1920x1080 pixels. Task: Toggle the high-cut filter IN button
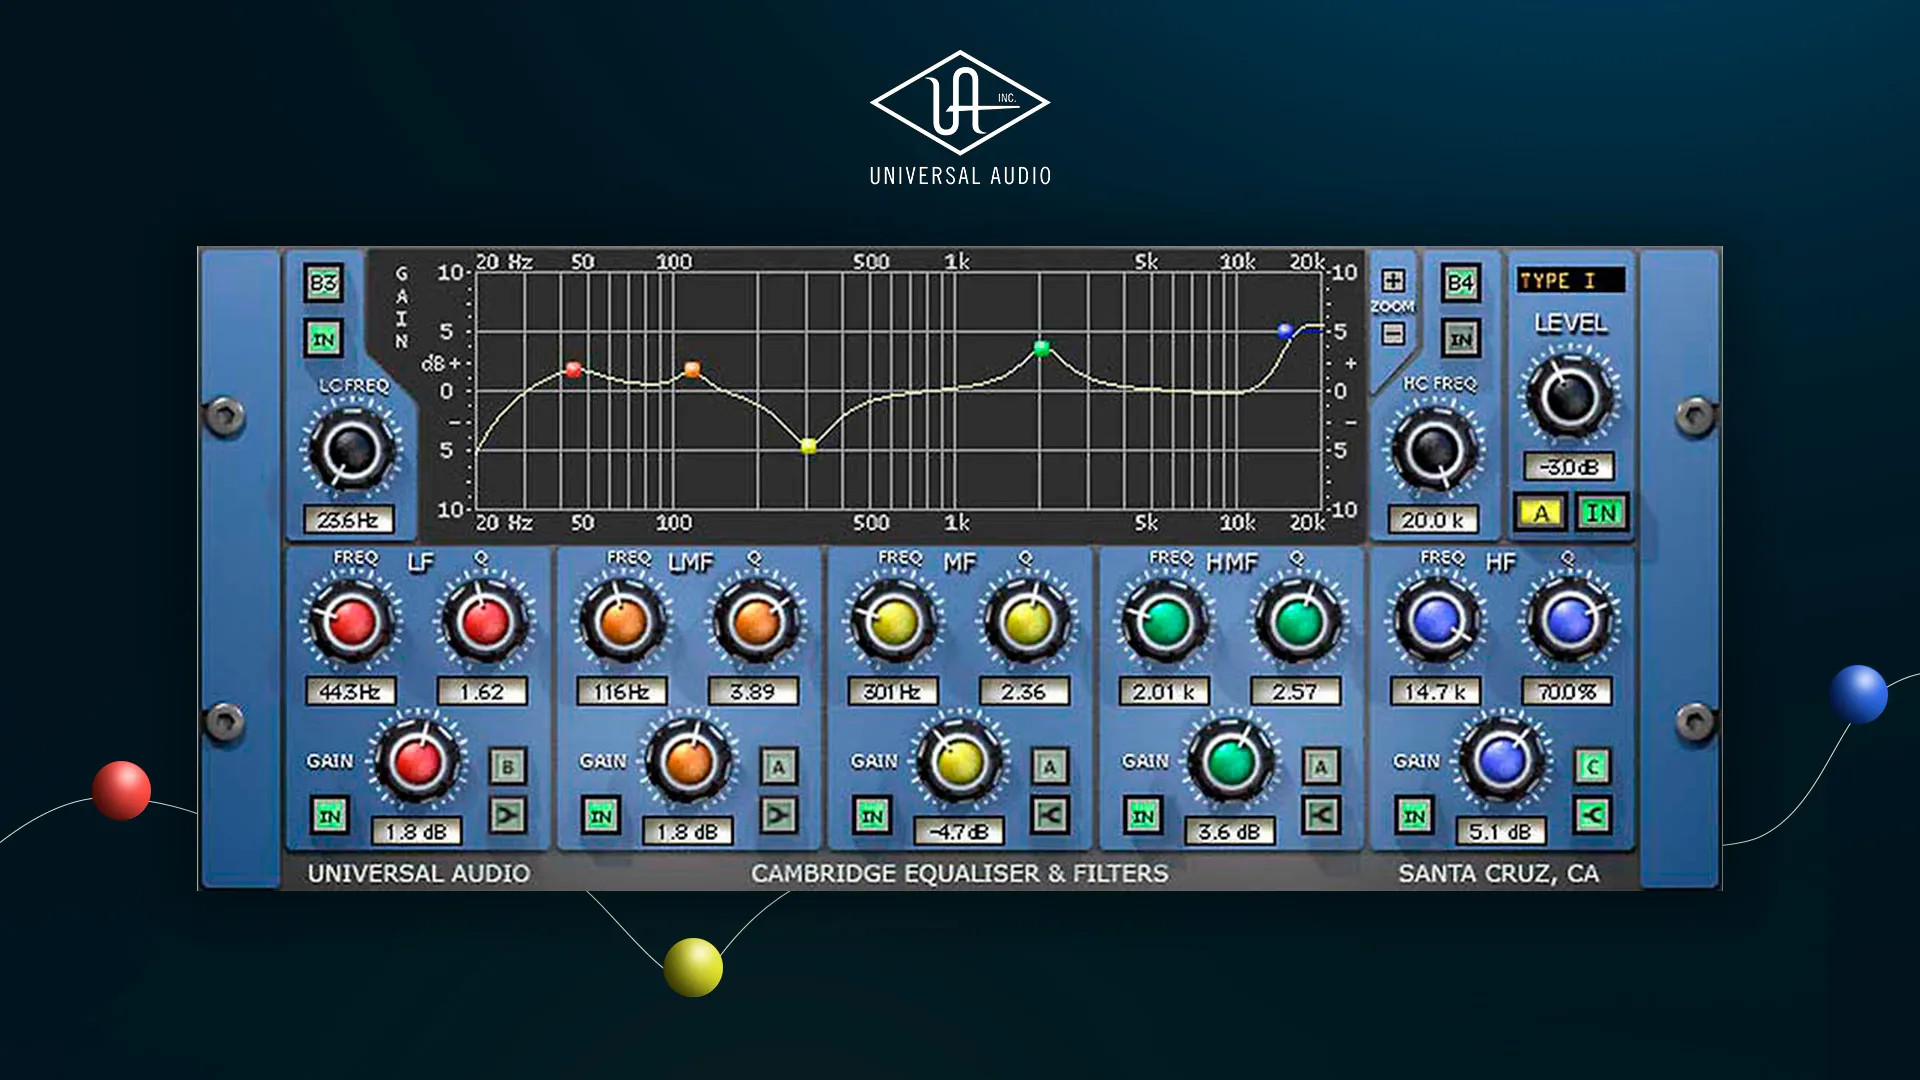[x=1460, y=339]
